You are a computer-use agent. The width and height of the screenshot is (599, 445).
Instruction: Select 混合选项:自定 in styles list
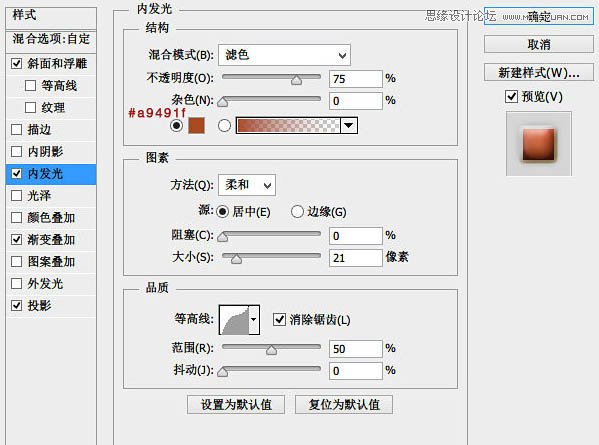pyautogui.click(x=51, y=39)
